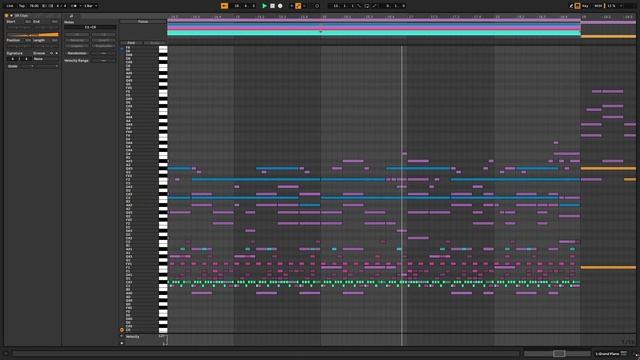Open the 1 Bar quantization dropdown
The height and width of the screenshot is (360, 640).
pyautogui.click(x=91, y=6)
